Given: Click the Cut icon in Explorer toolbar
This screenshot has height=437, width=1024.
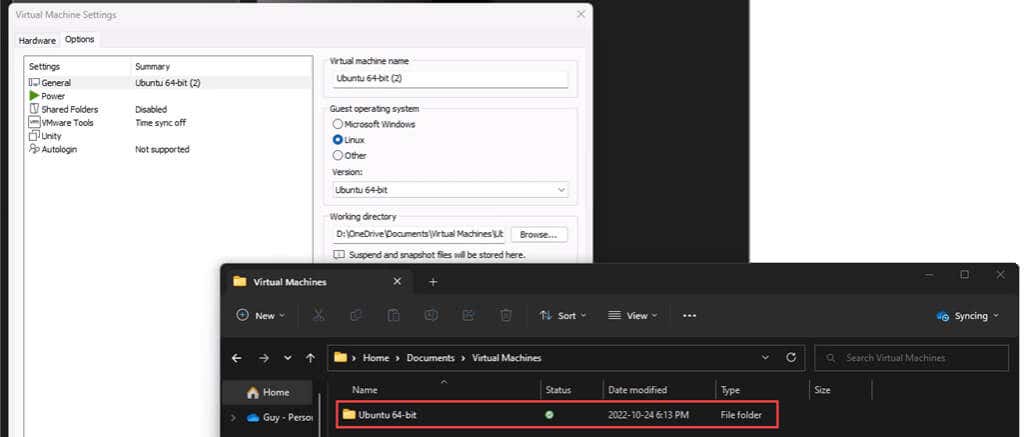Looking at the screenshot, I should coord(318,315).
